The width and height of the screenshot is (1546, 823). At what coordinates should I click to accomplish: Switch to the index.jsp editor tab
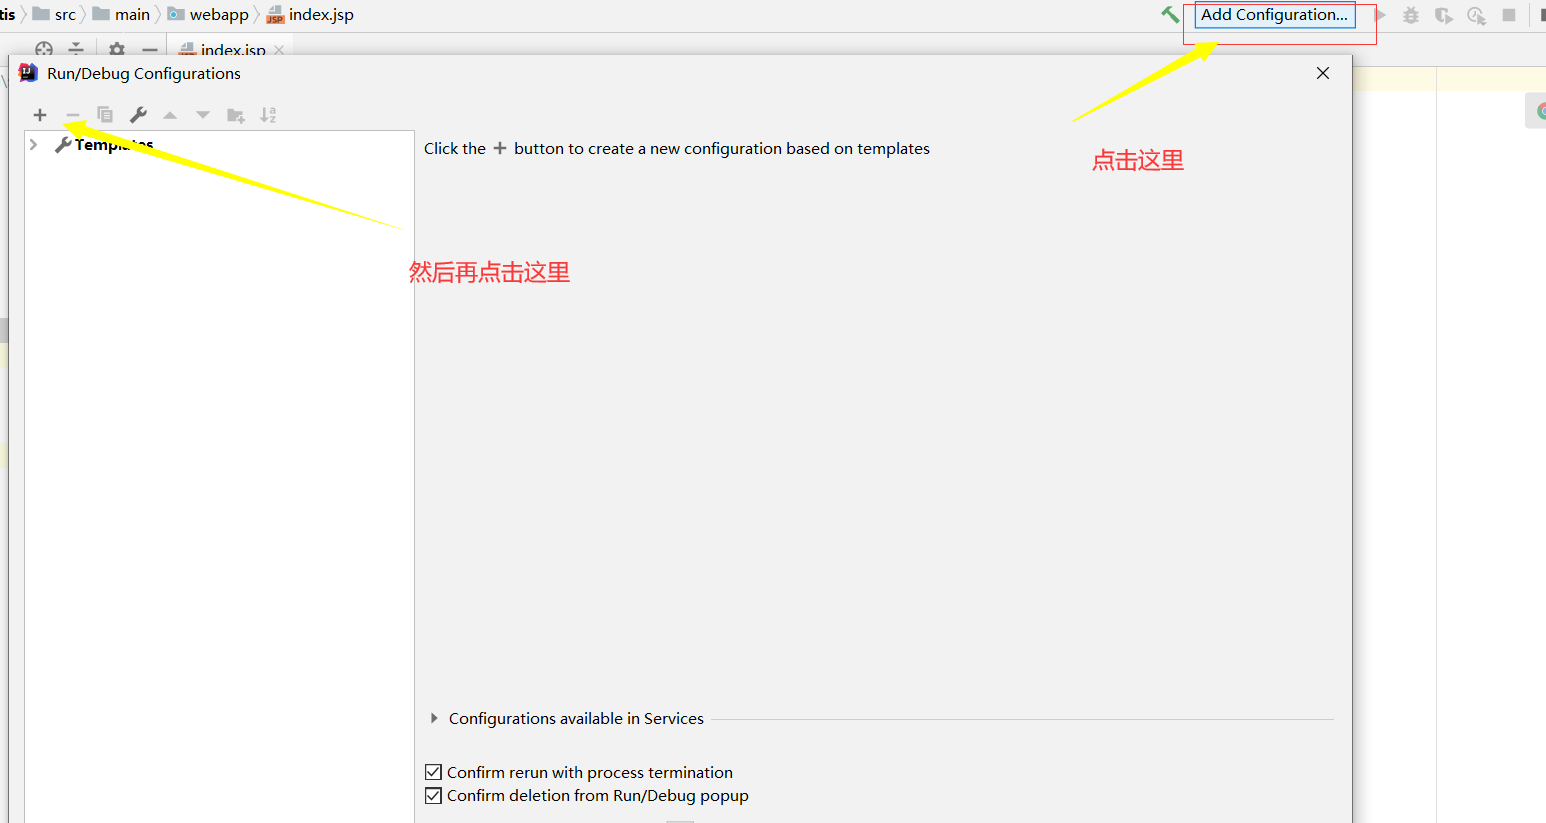tap(233, 50)
